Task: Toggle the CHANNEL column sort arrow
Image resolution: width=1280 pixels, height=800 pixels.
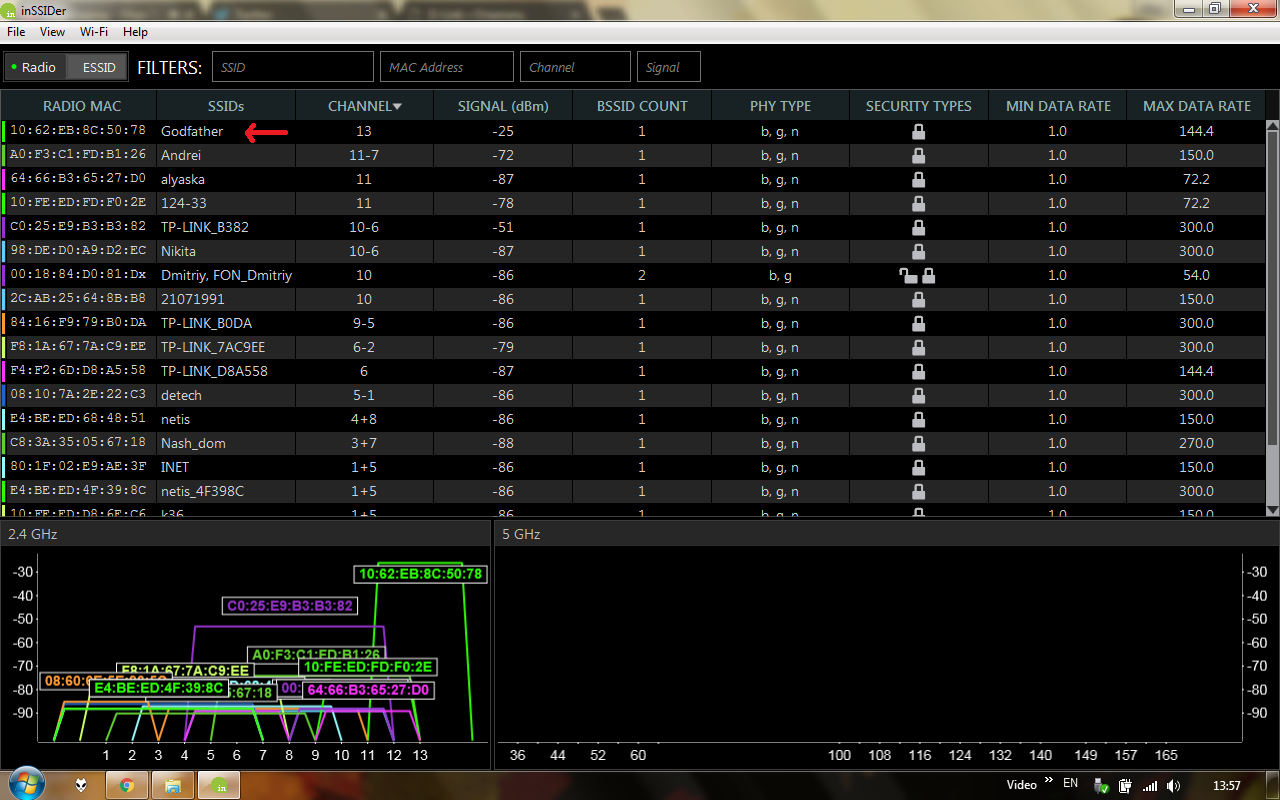Action: coord(397,106)
